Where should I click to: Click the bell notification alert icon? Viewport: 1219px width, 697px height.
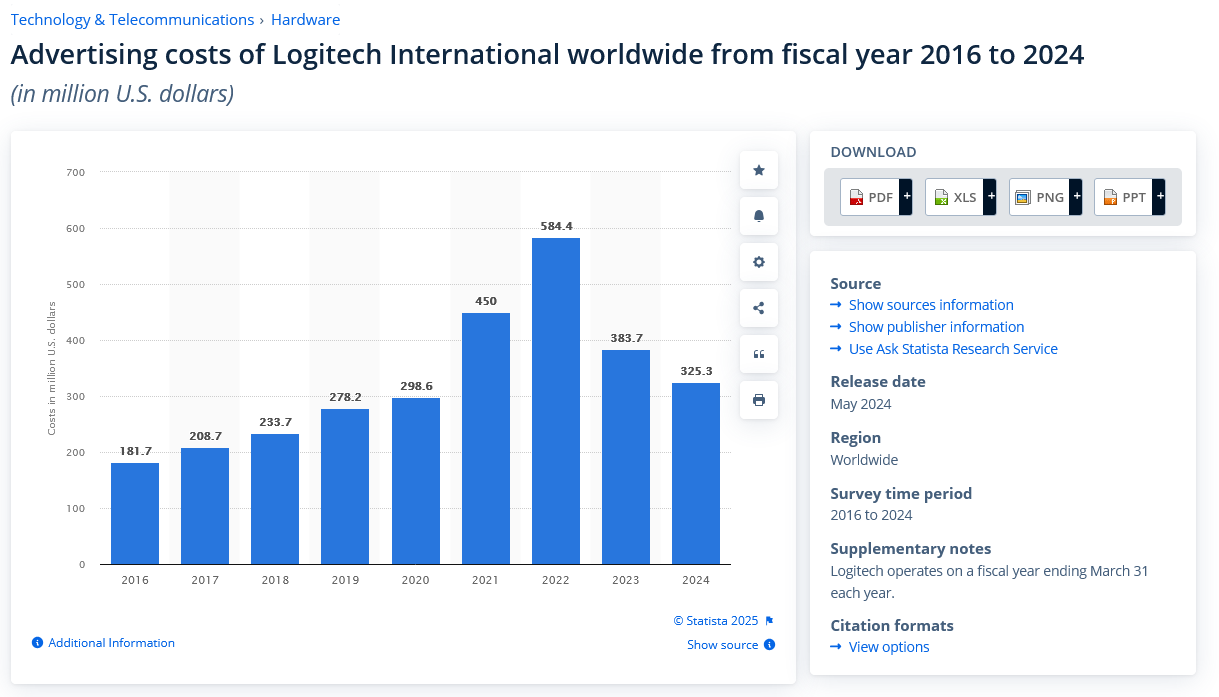(759, 216)
